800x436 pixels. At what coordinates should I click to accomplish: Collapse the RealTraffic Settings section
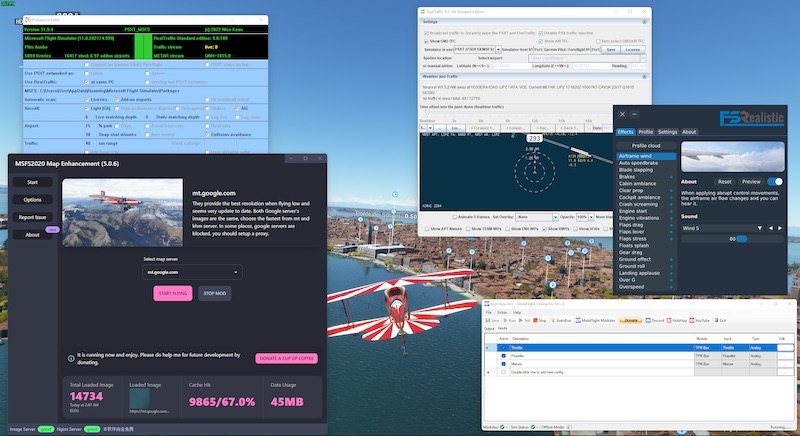pyautogui.click(x=644, y=22)
